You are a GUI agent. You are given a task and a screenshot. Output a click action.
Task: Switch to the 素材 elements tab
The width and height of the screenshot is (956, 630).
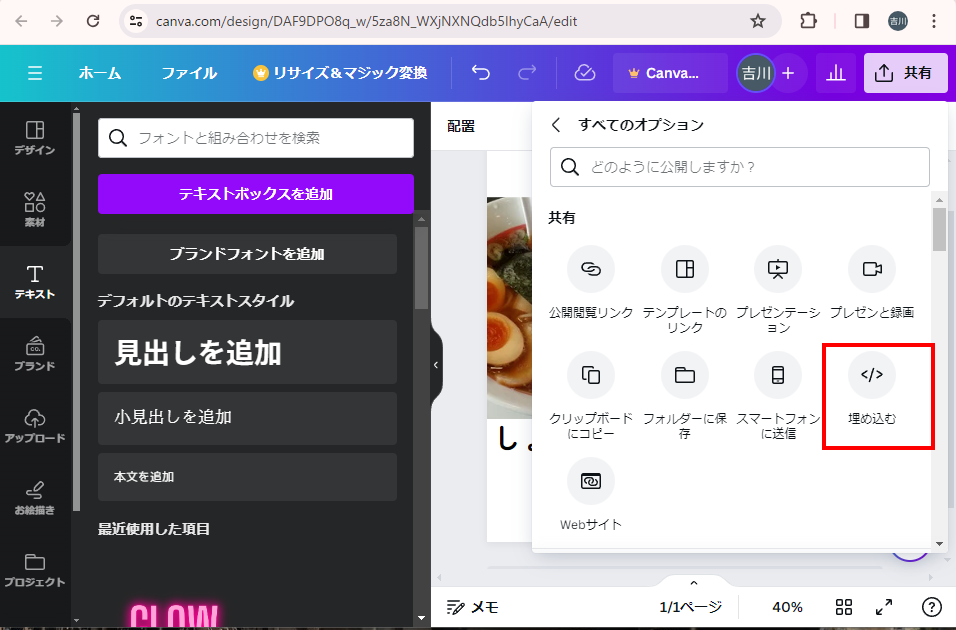[35, 210]
